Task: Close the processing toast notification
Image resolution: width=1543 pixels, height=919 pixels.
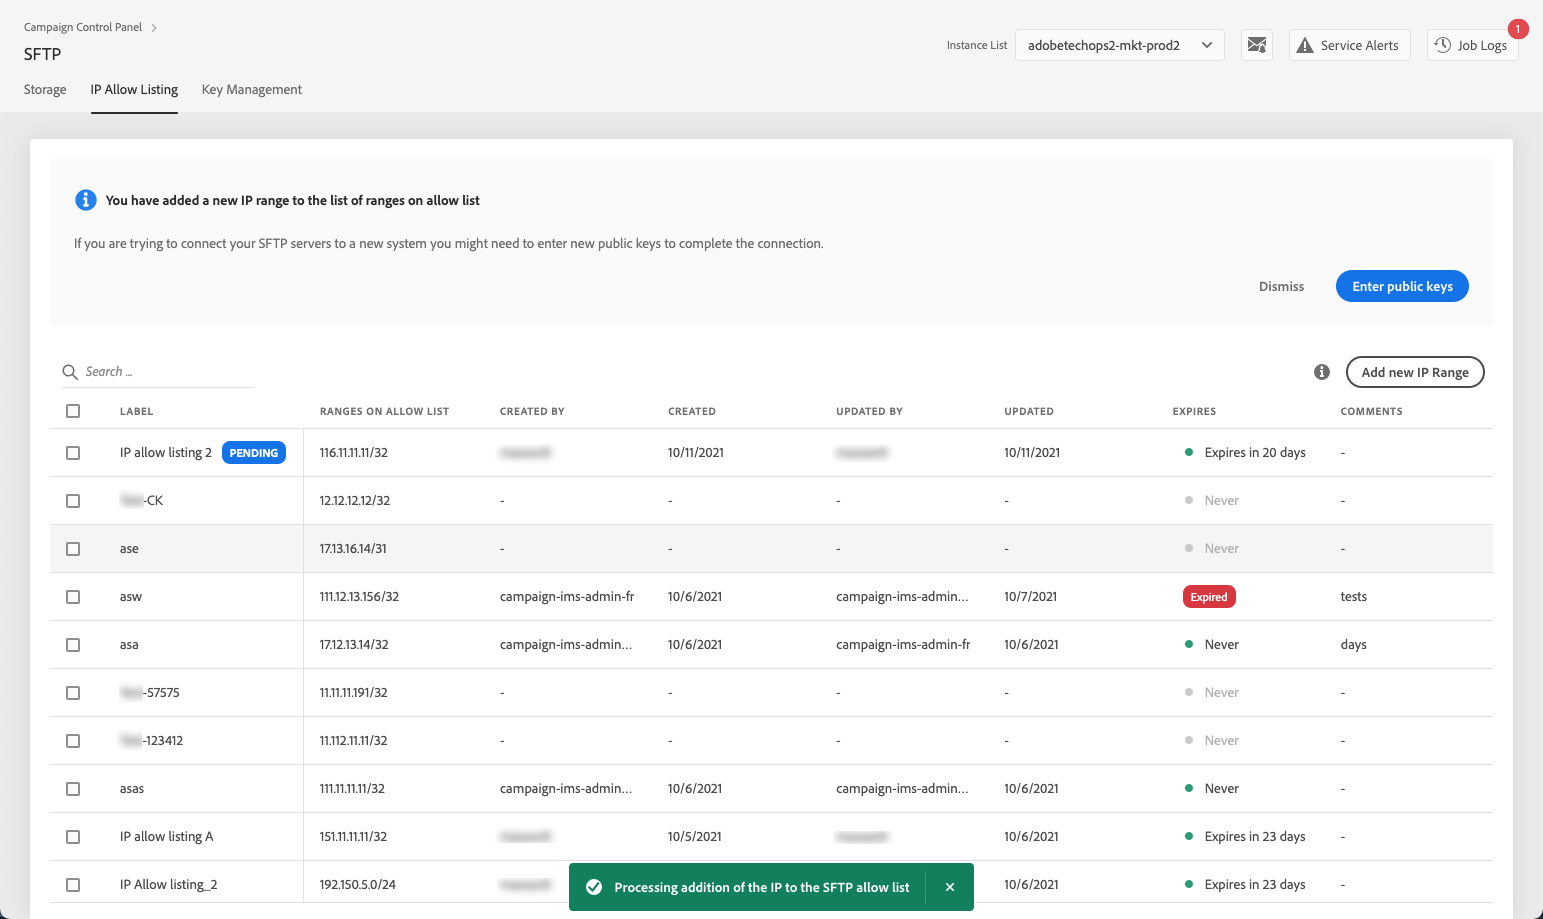Action: (x=950, y=887)
